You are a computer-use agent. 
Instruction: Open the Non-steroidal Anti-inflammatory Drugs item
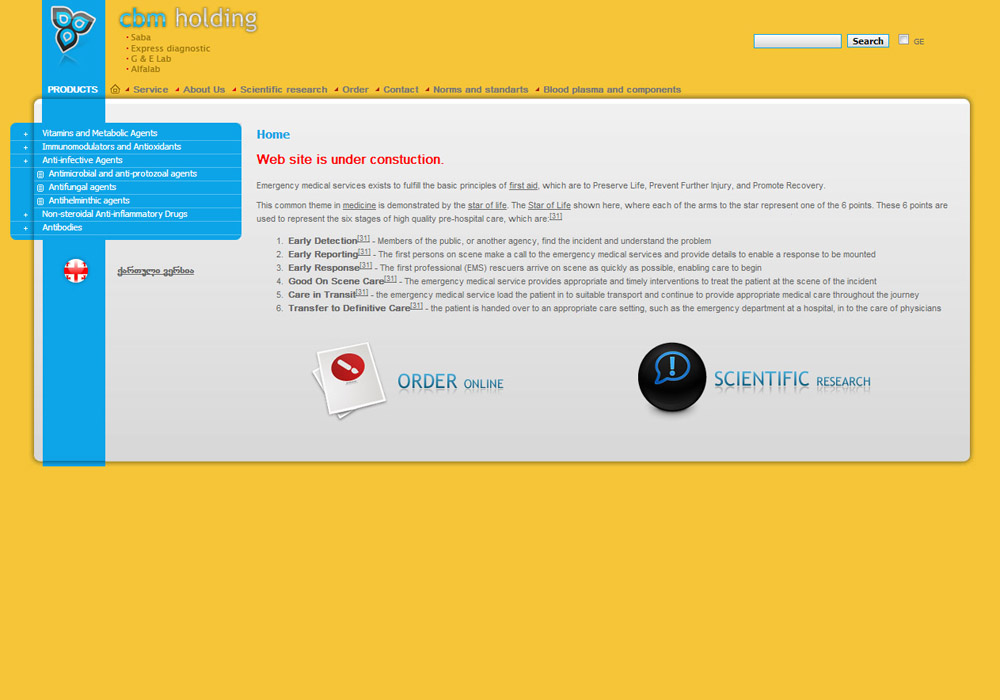click(x=114, y=214)
